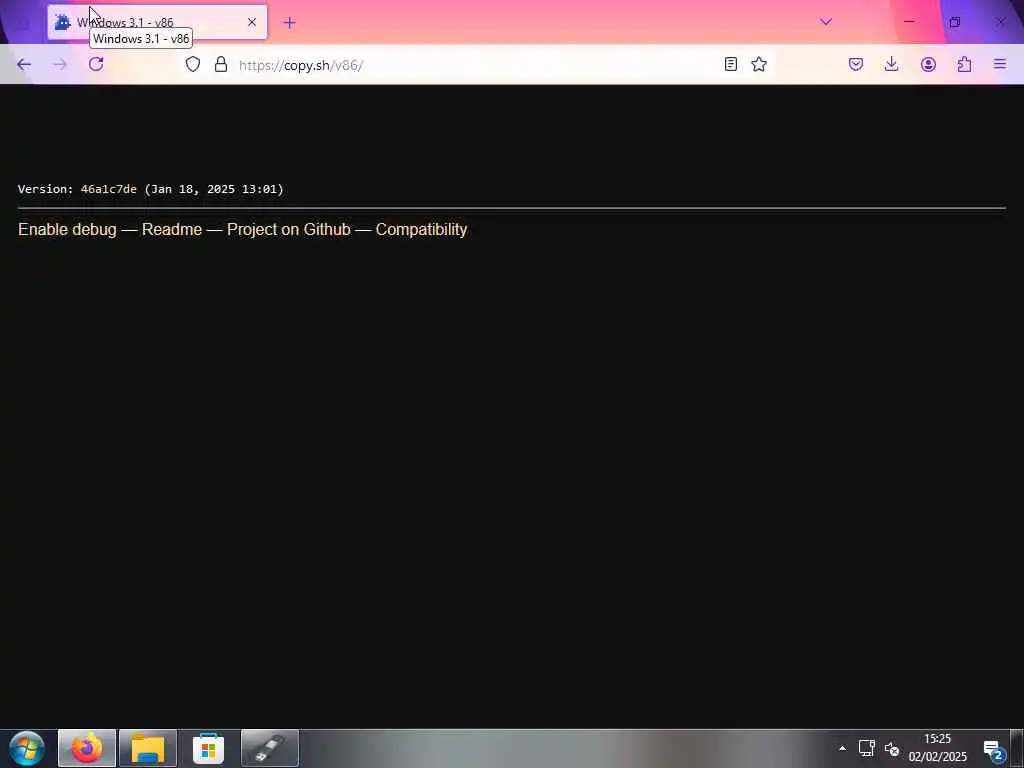Open Microsoft Store from the taskbar
Screen dimensions: 1024x768
tap(208, 748)
